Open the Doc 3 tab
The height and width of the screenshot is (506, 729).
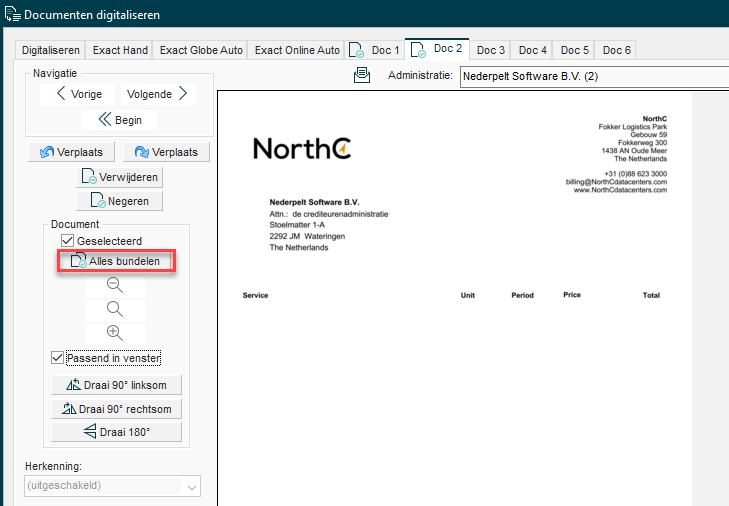[490, 50]
